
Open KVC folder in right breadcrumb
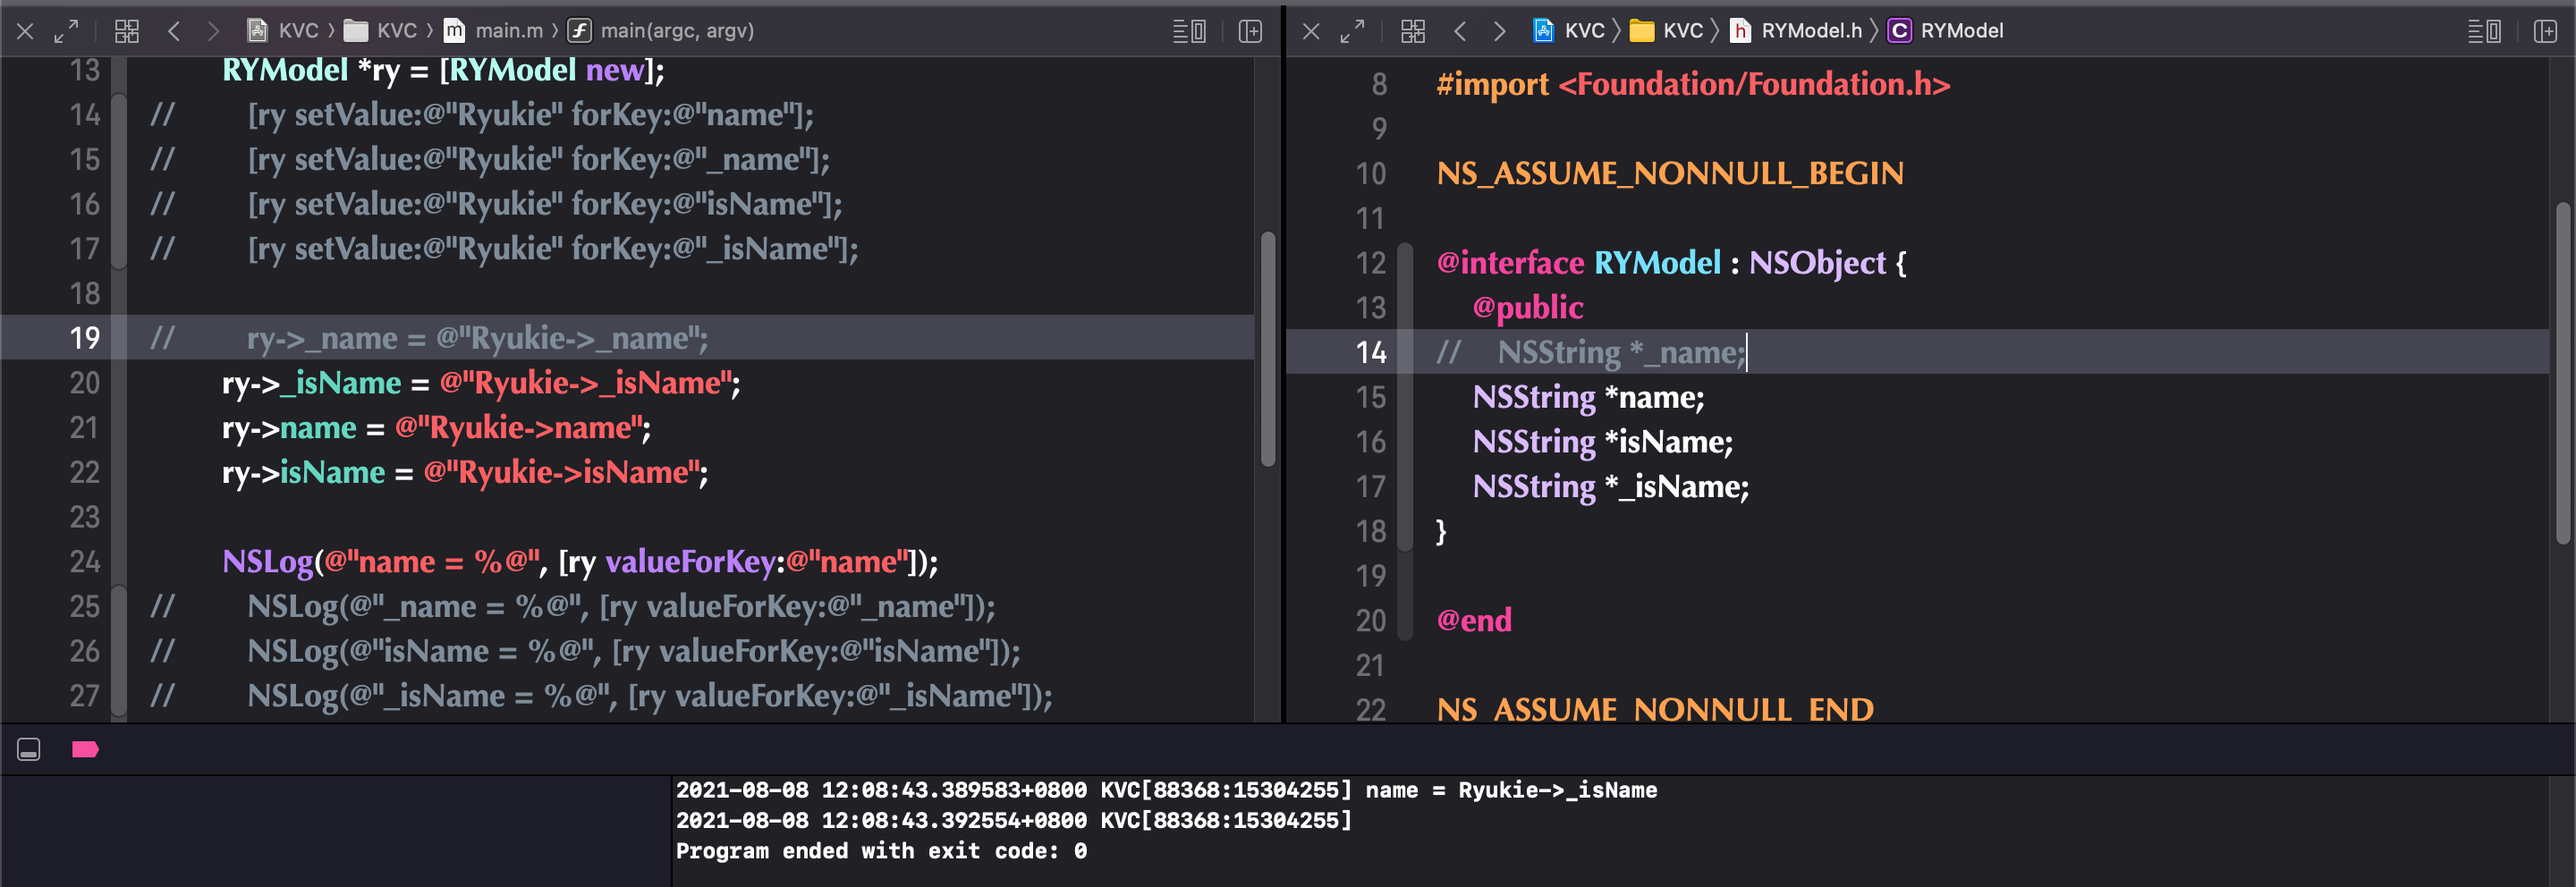pos(1667,31)
